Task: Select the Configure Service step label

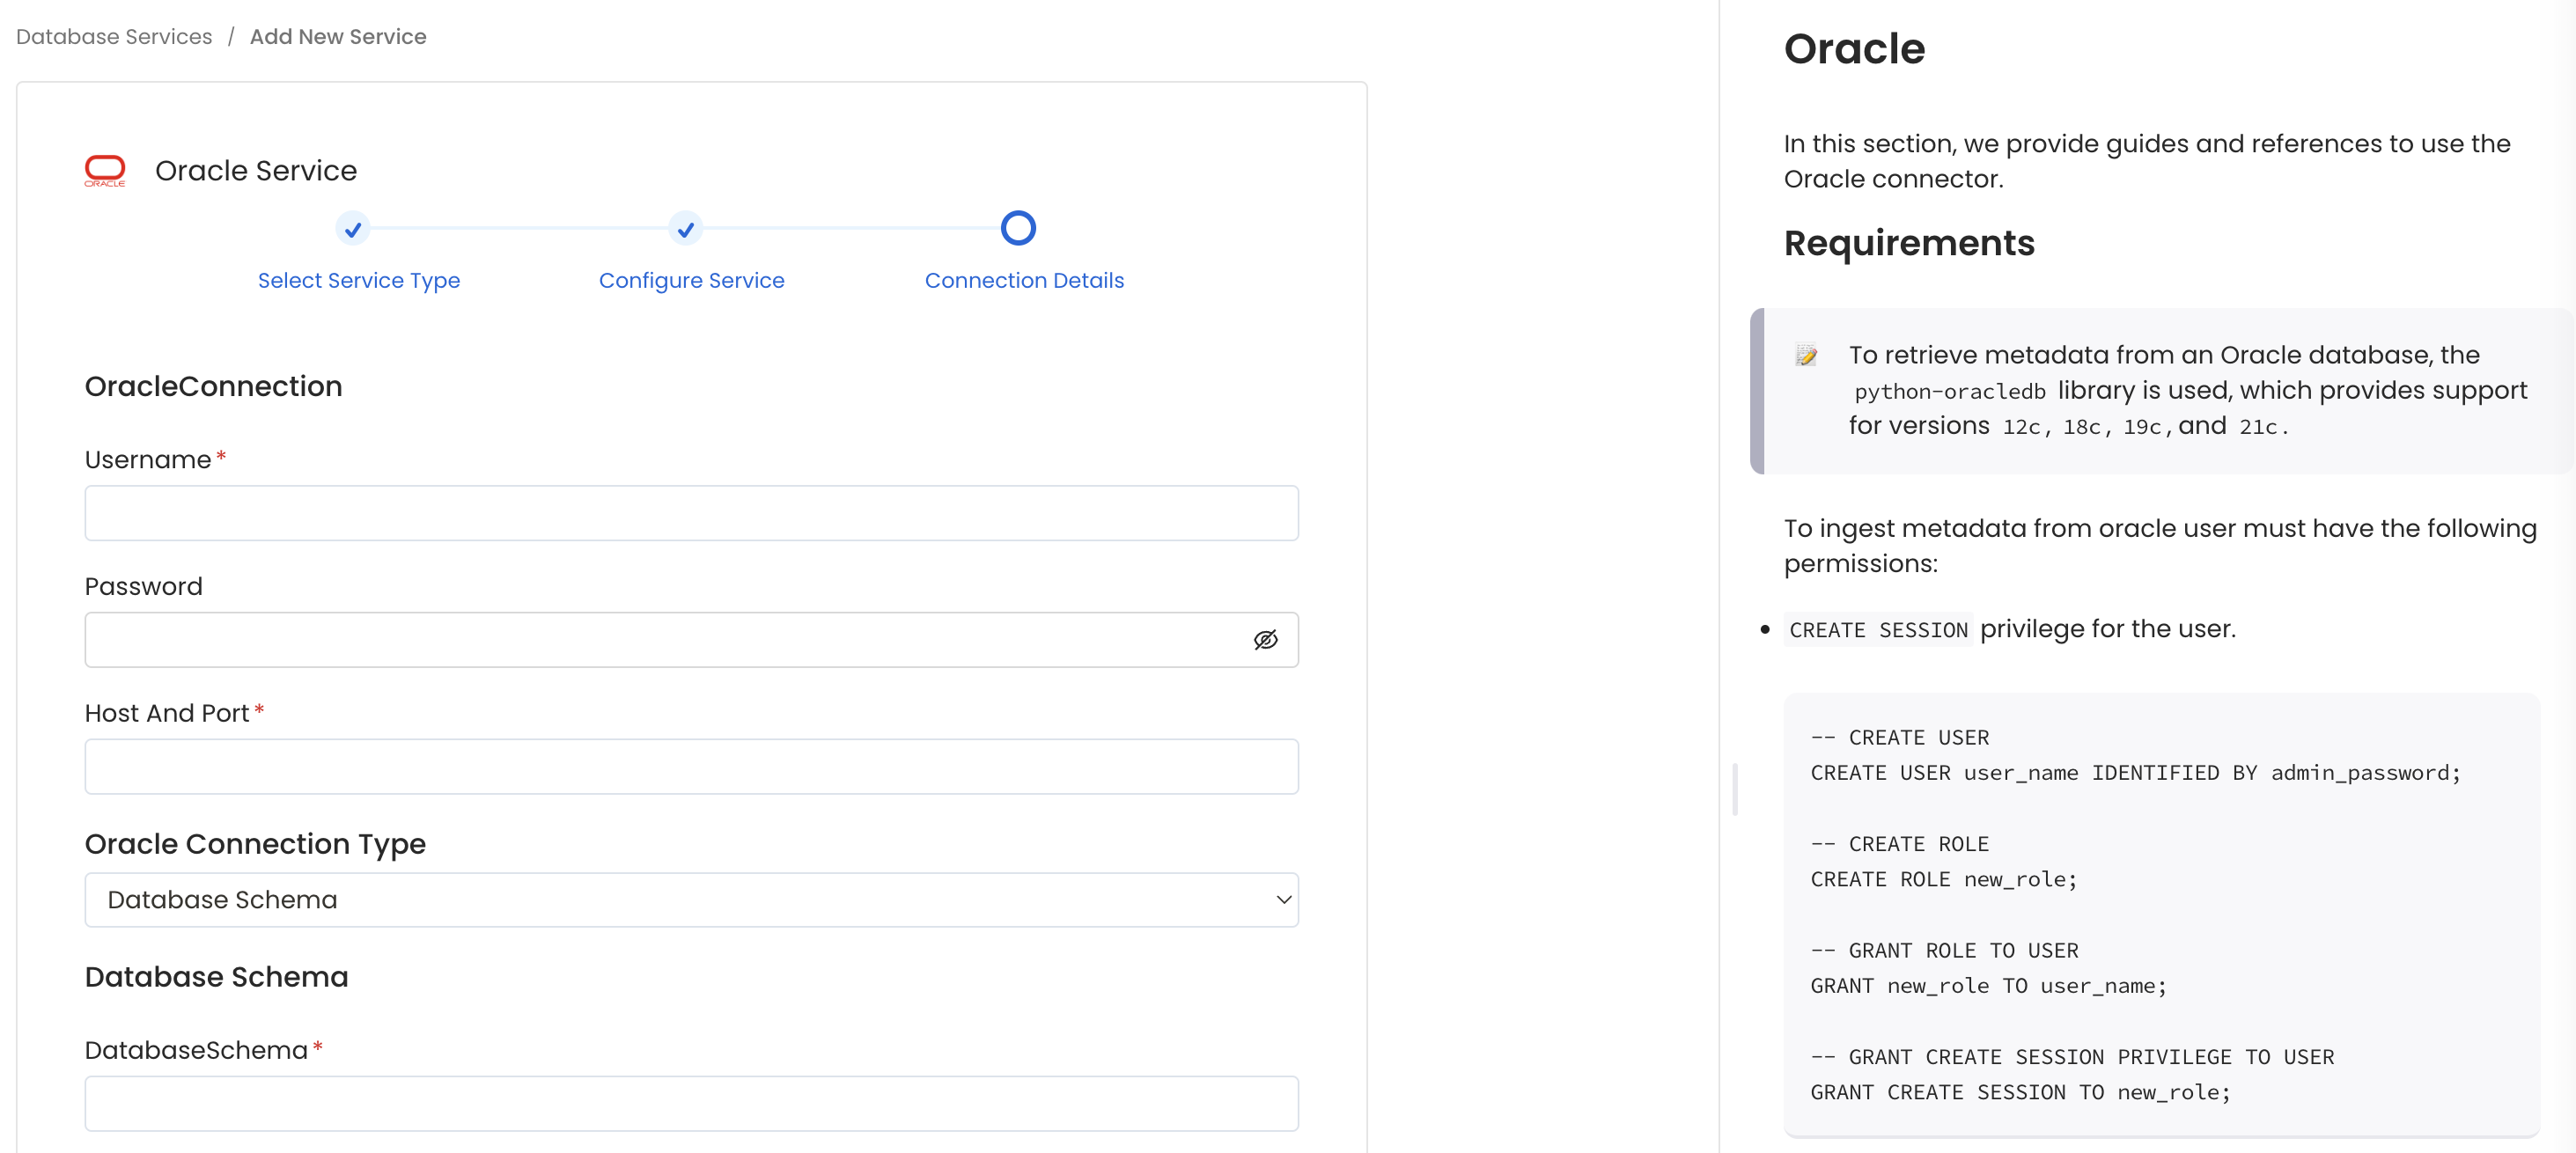Action: (x=691, y=280)
